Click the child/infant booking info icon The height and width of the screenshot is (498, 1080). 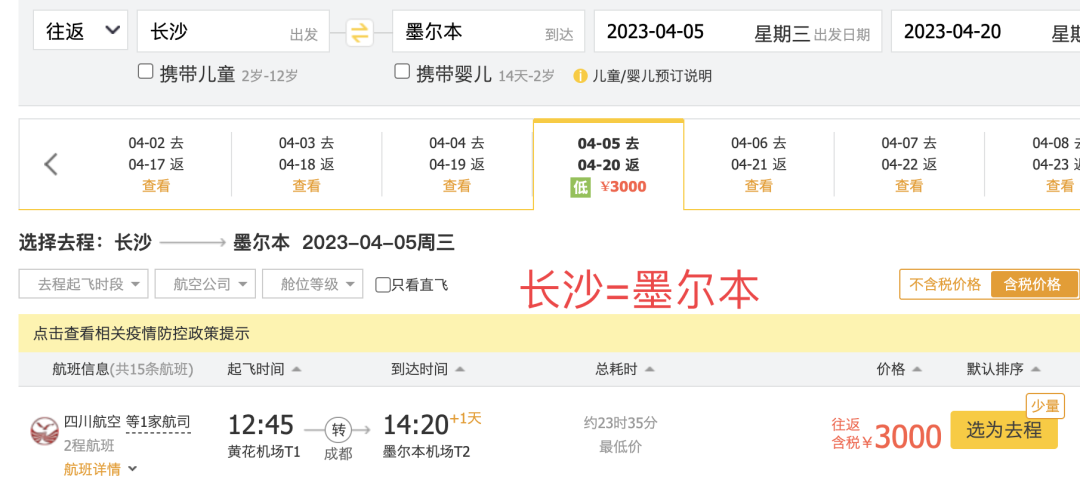(580, 76)
